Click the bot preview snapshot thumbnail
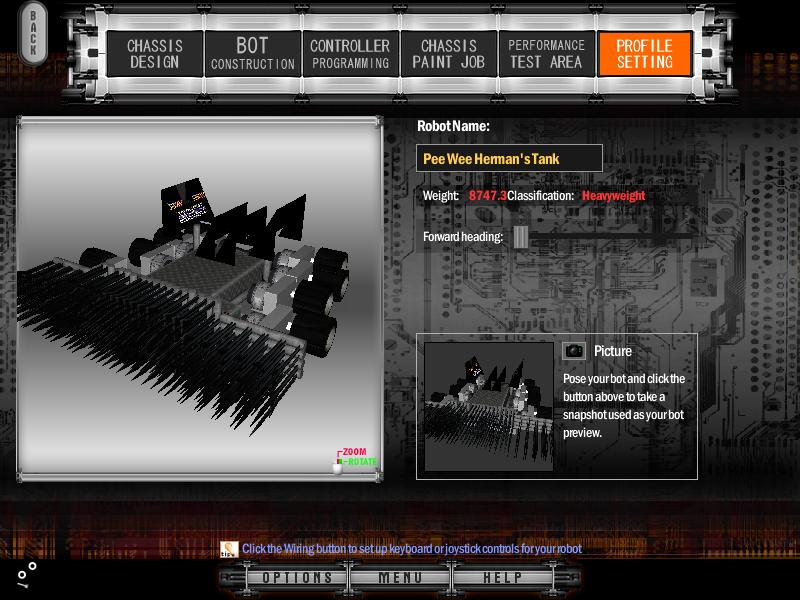The height and width of the screenshot is (600, 800). tap(489, 407)
